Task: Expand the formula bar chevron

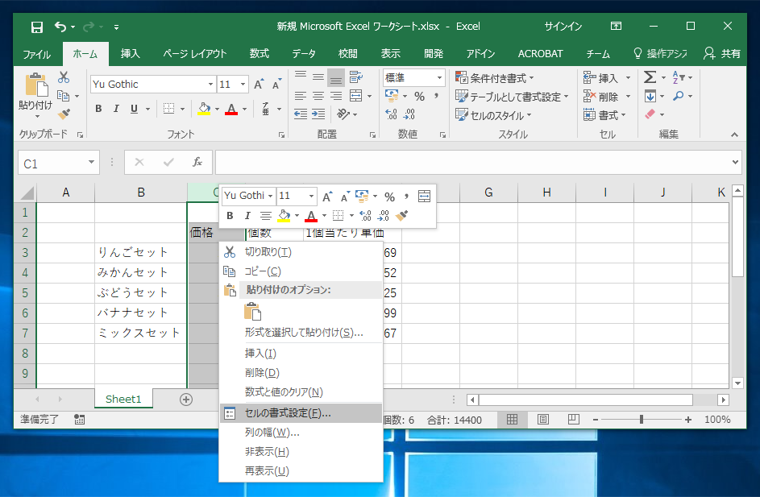Action: tap(735, 162)
